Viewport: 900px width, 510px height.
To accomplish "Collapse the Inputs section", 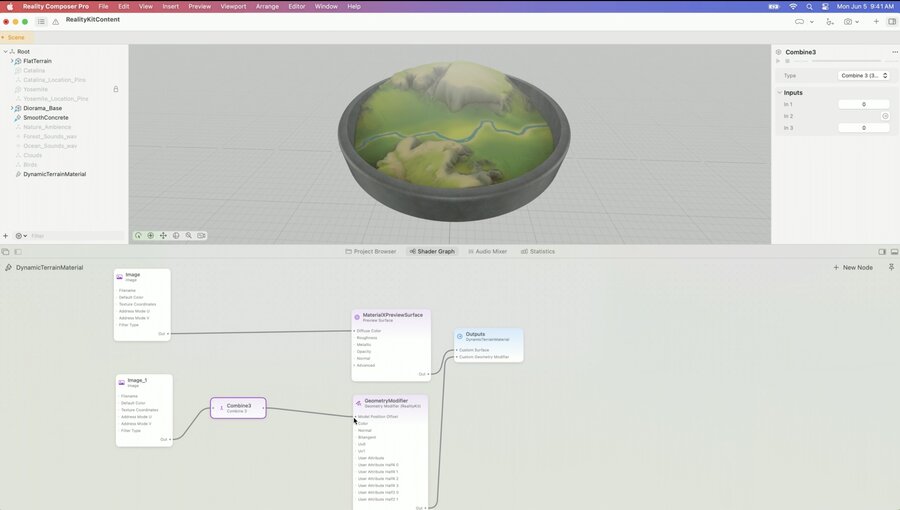I will click(779, 92).
